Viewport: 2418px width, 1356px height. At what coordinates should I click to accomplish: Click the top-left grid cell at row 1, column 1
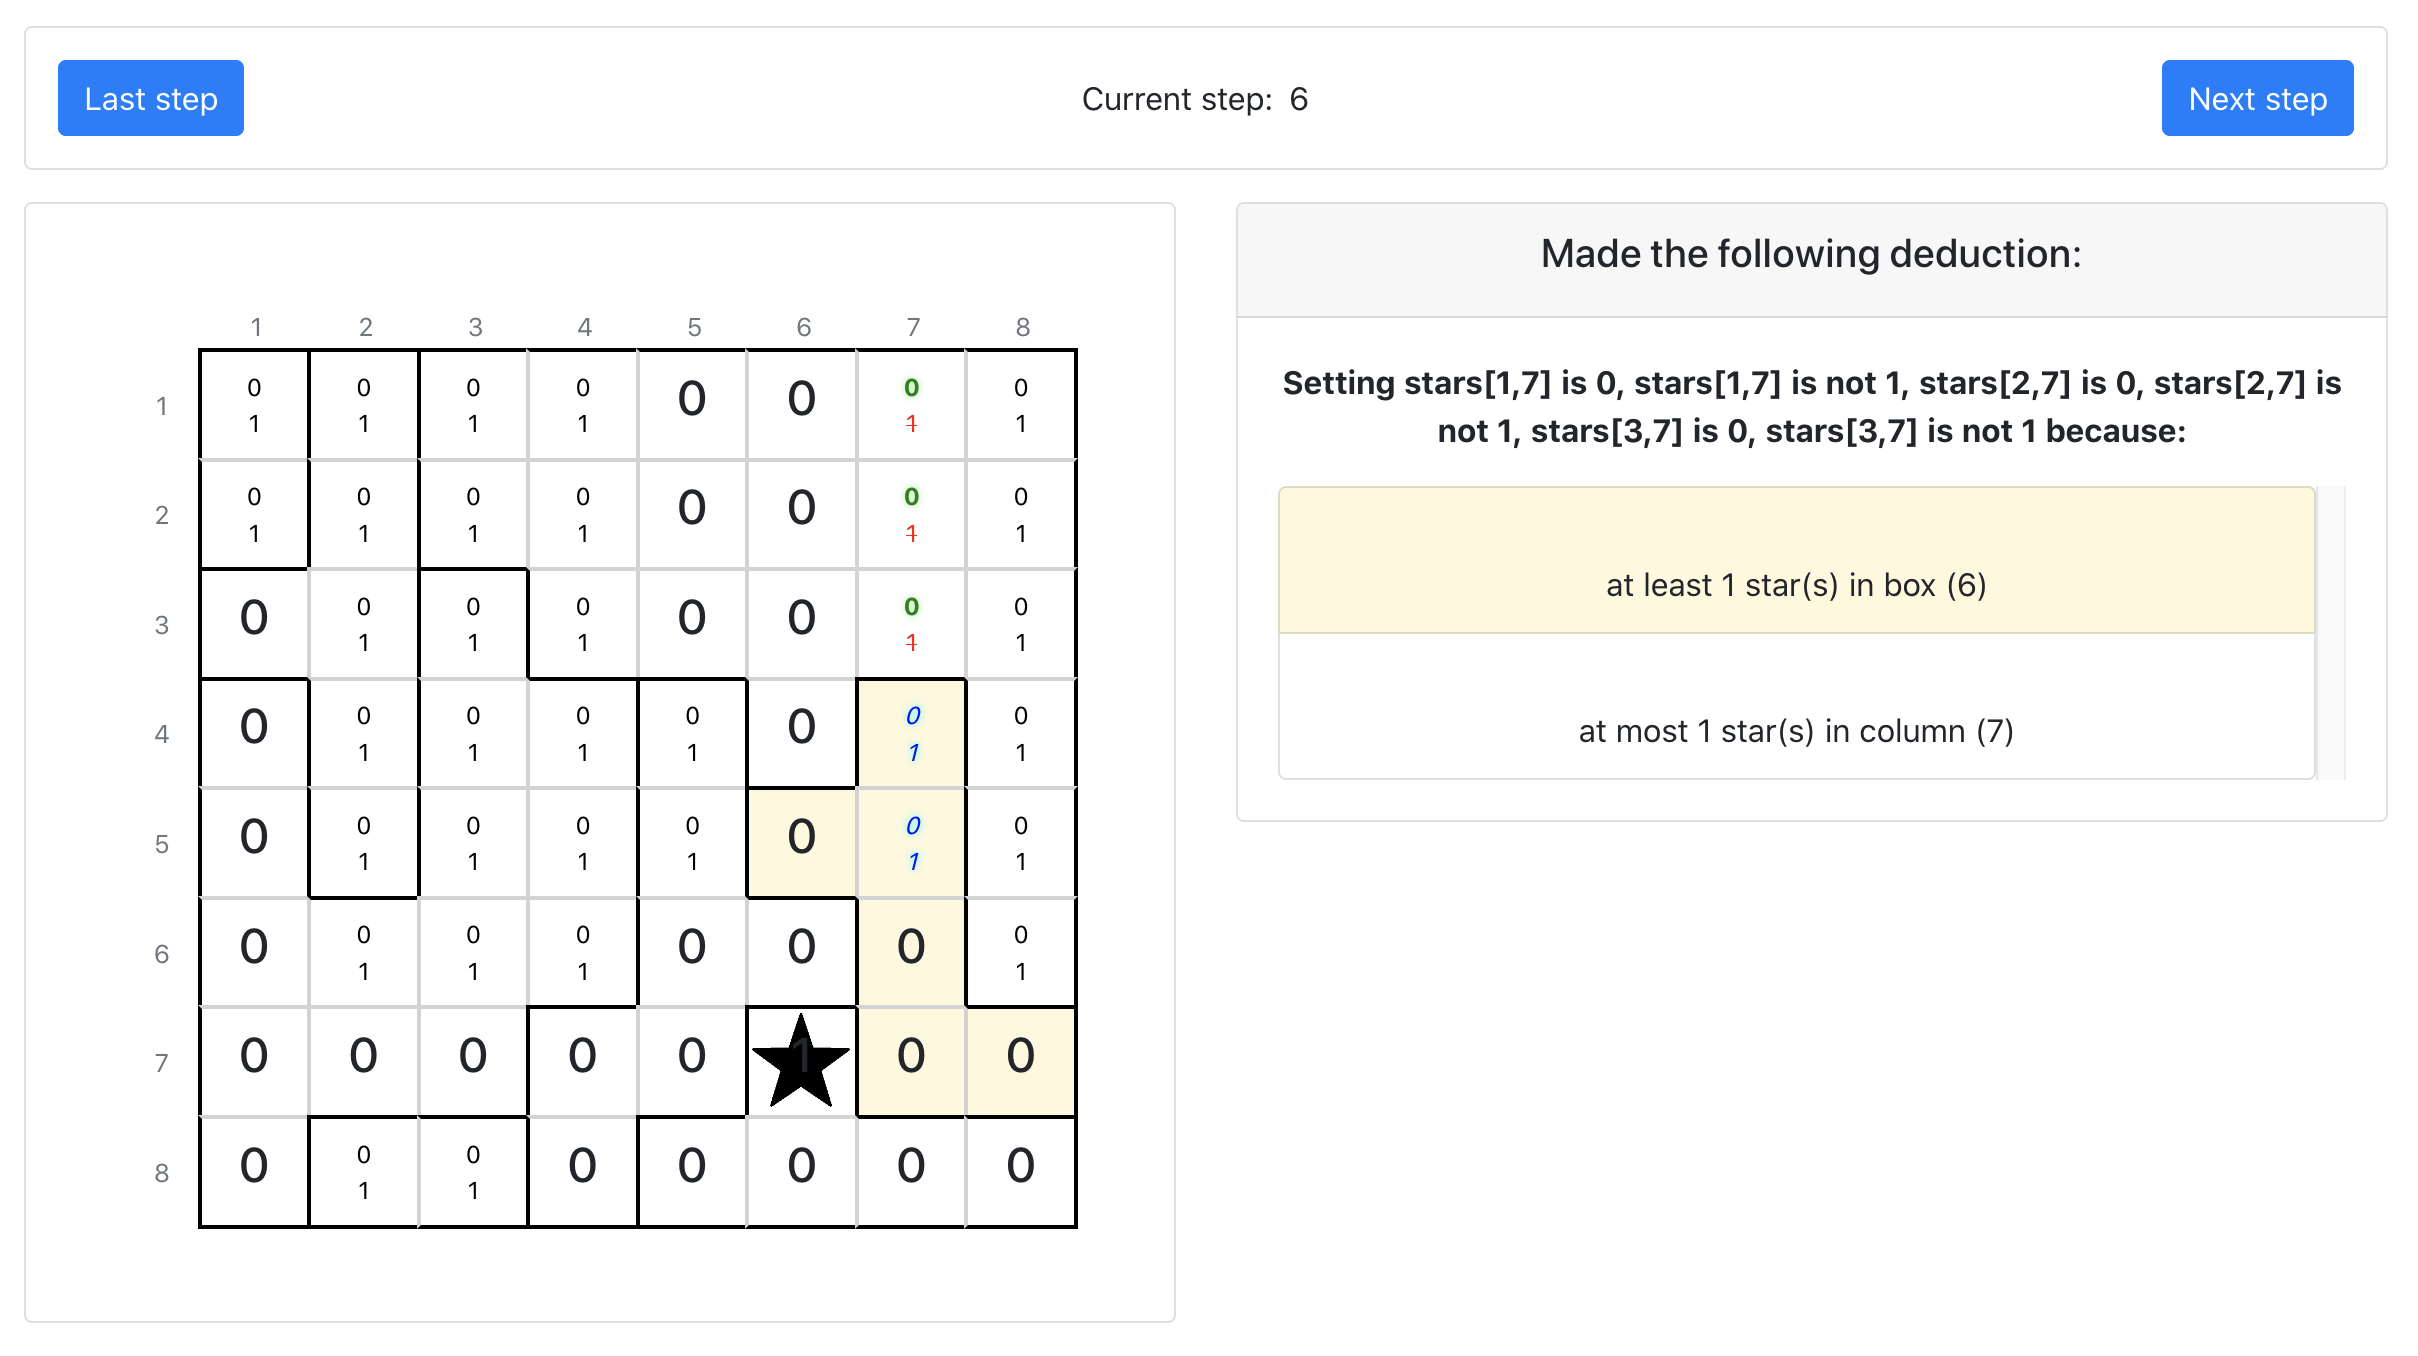tap(254, 405)
